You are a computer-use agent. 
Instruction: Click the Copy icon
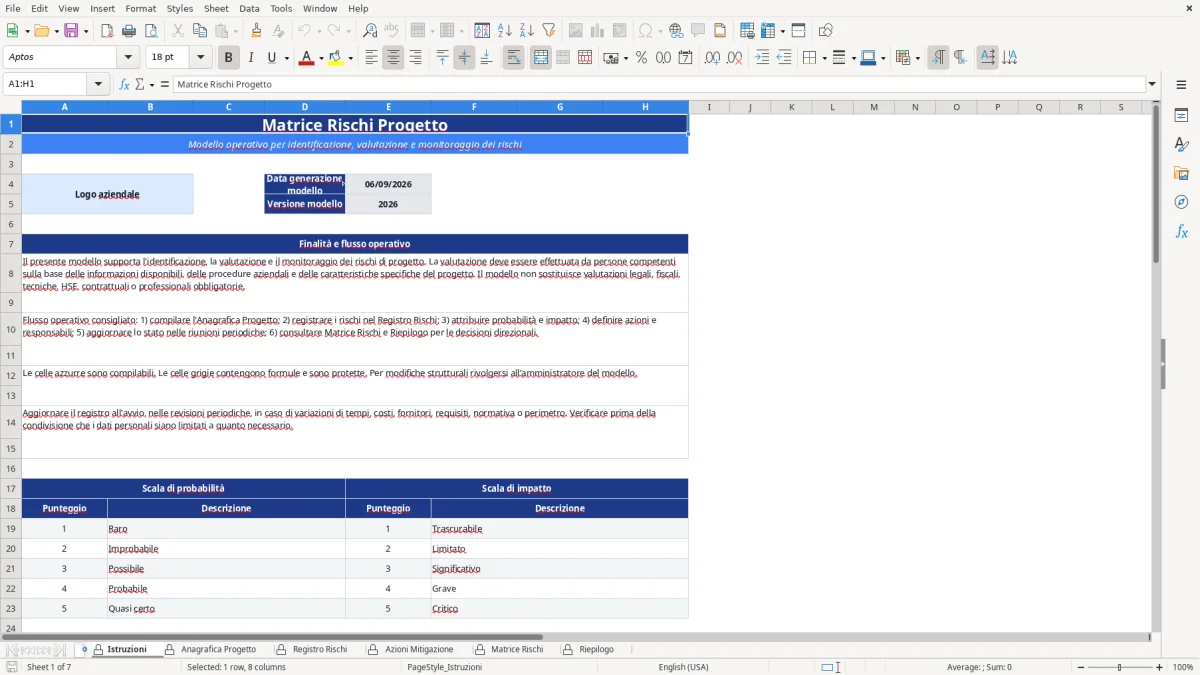[200, 31]
